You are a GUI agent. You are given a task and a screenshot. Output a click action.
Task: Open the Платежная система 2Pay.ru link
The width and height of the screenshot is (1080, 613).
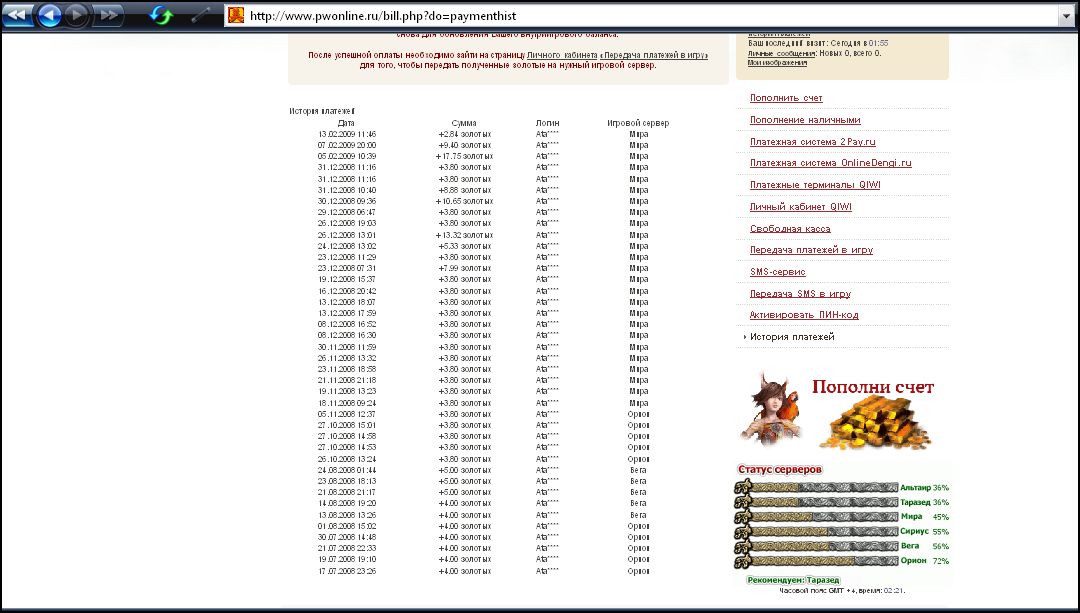click(812, 142)
